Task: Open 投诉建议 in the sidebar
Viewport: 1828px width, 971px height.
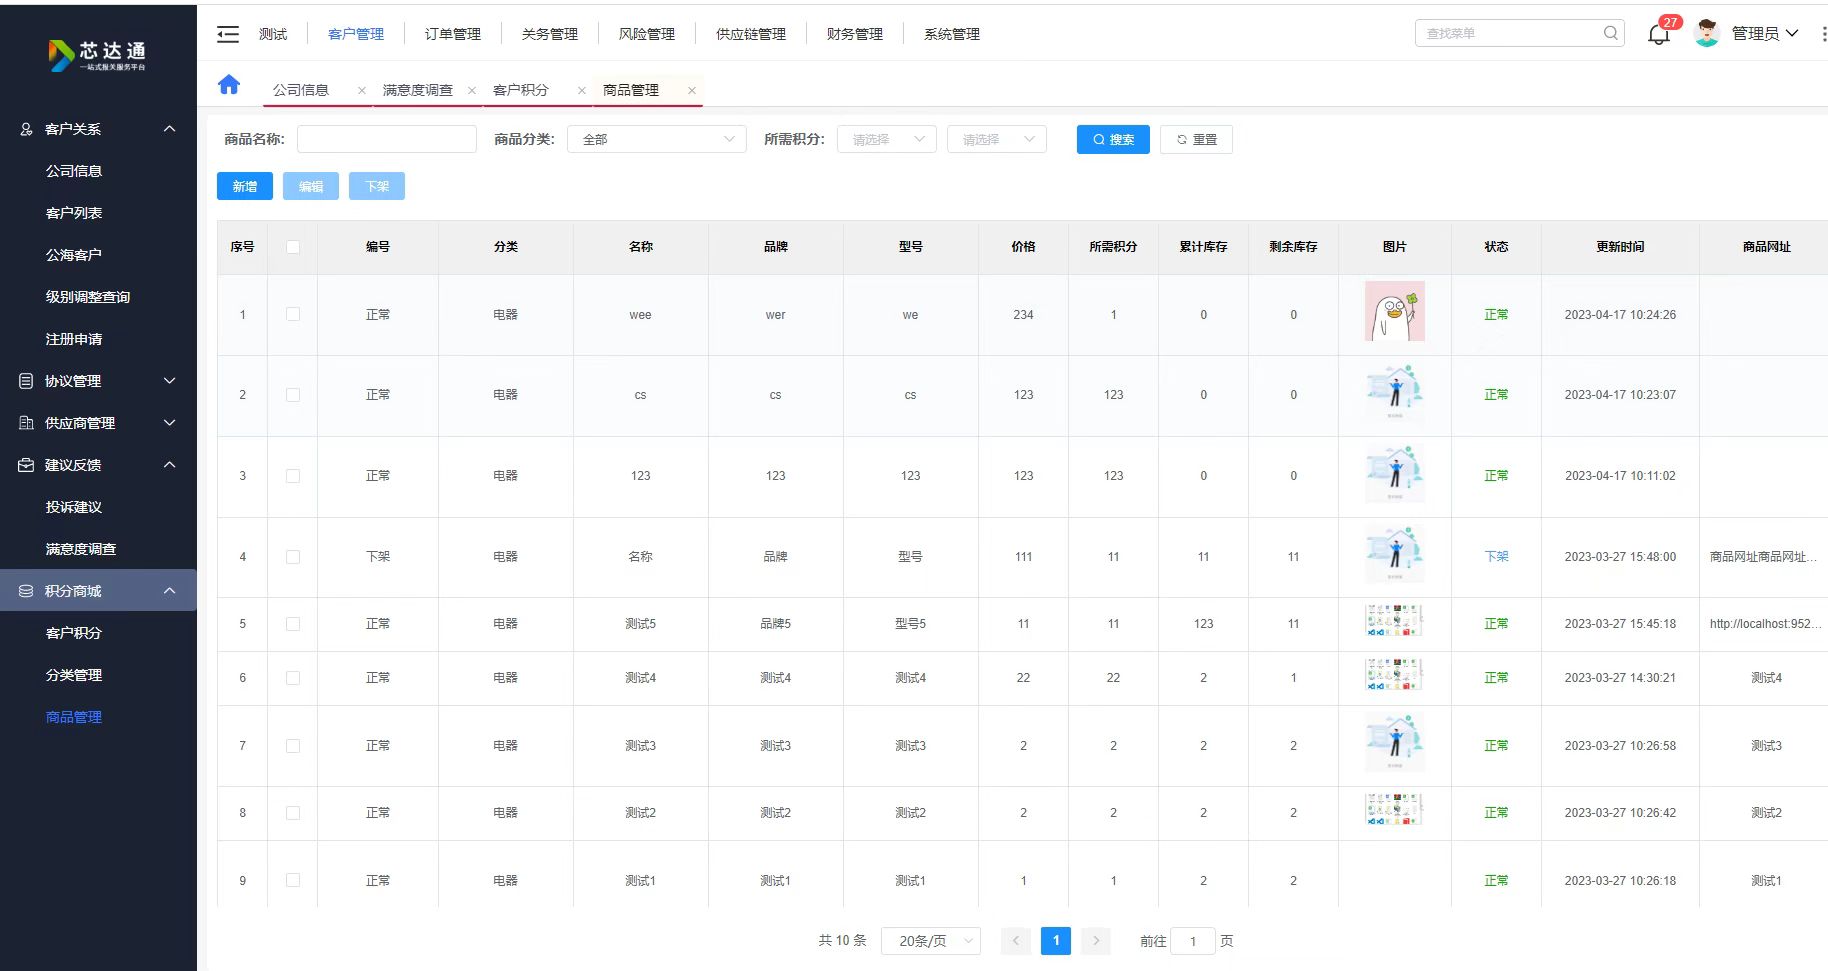Action: (x=74, y=507)
